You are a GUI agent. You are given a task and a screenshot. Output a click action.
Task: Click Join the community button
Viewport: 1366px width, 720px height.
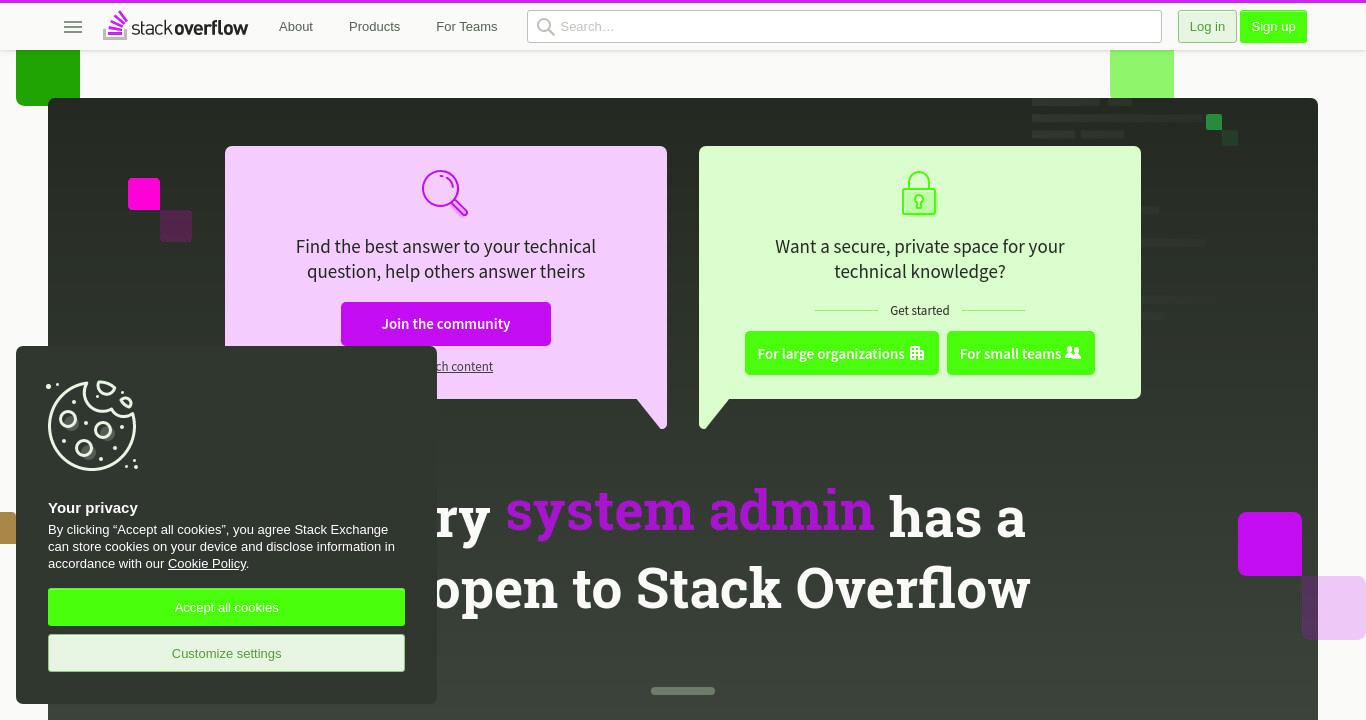[446, 324]
